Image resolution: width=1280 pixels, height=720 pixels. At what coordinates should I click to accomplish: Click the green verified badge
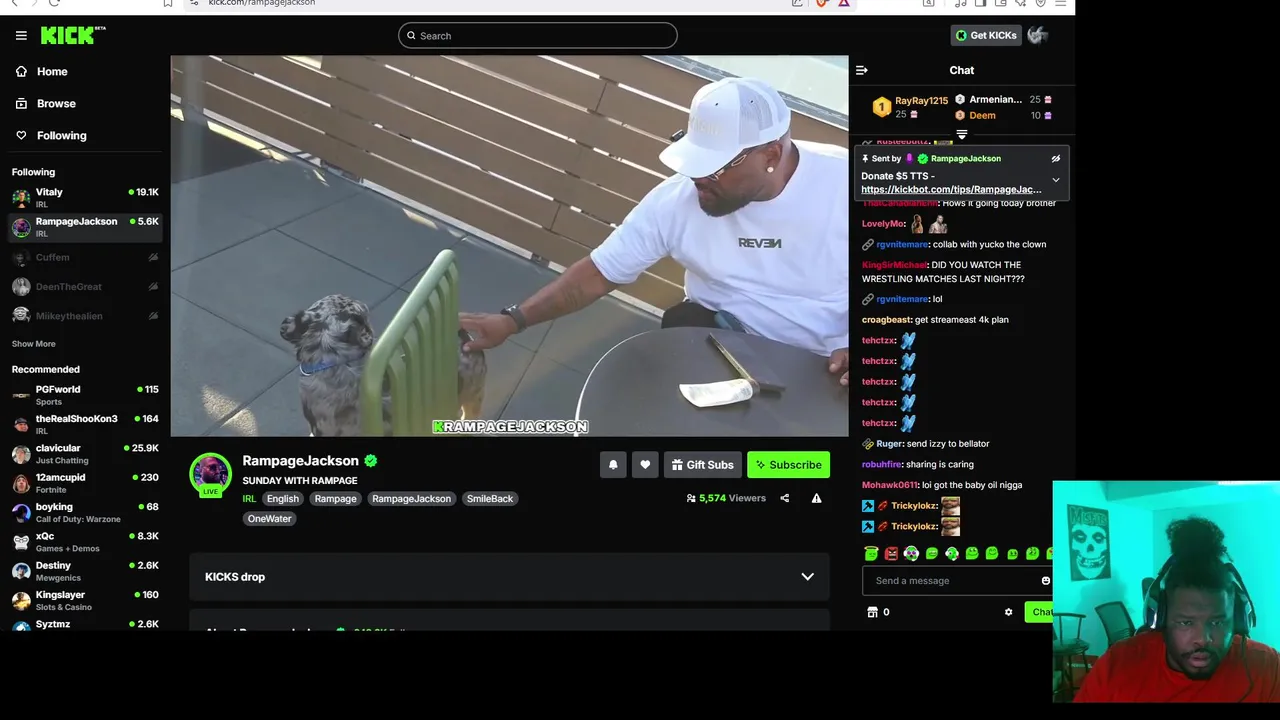(371, 461)
